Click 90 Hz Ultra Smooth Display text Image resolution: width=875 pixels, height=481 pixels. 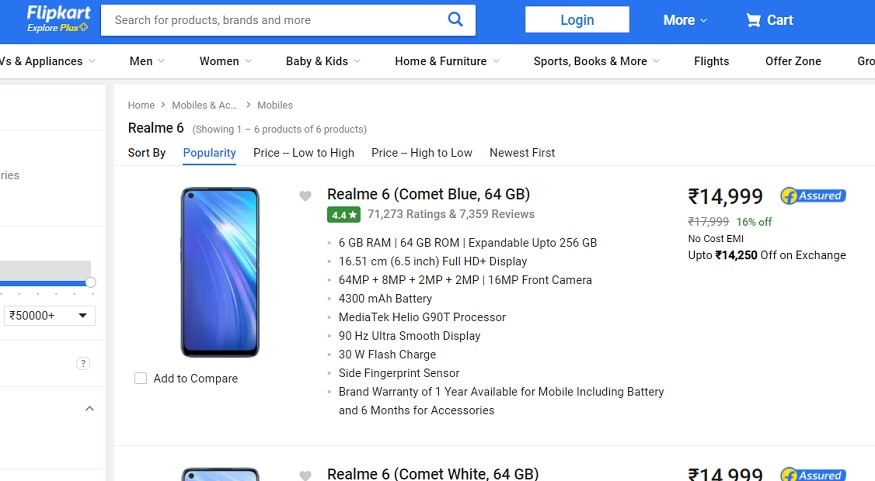(x=409, y=336)
